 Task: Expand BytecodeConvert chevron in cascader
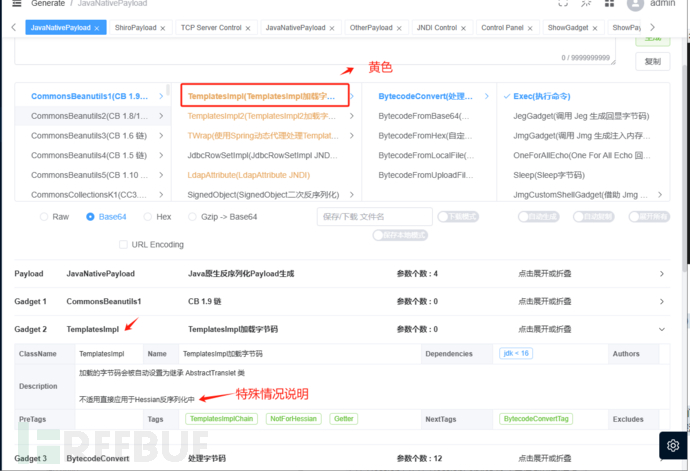[x=486, y=96]
